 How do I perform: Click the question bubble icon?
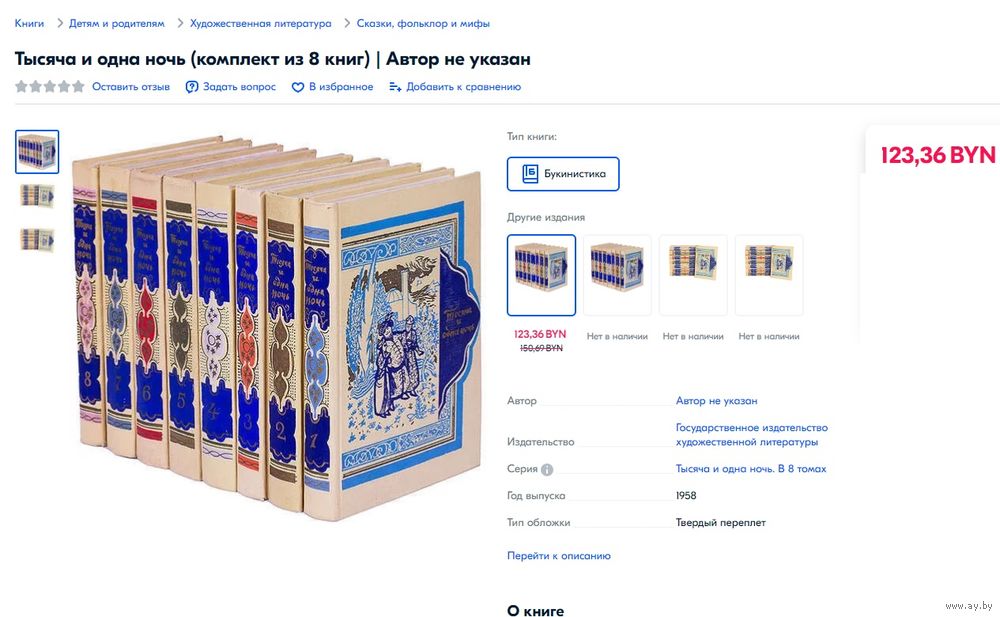point(191,87)
